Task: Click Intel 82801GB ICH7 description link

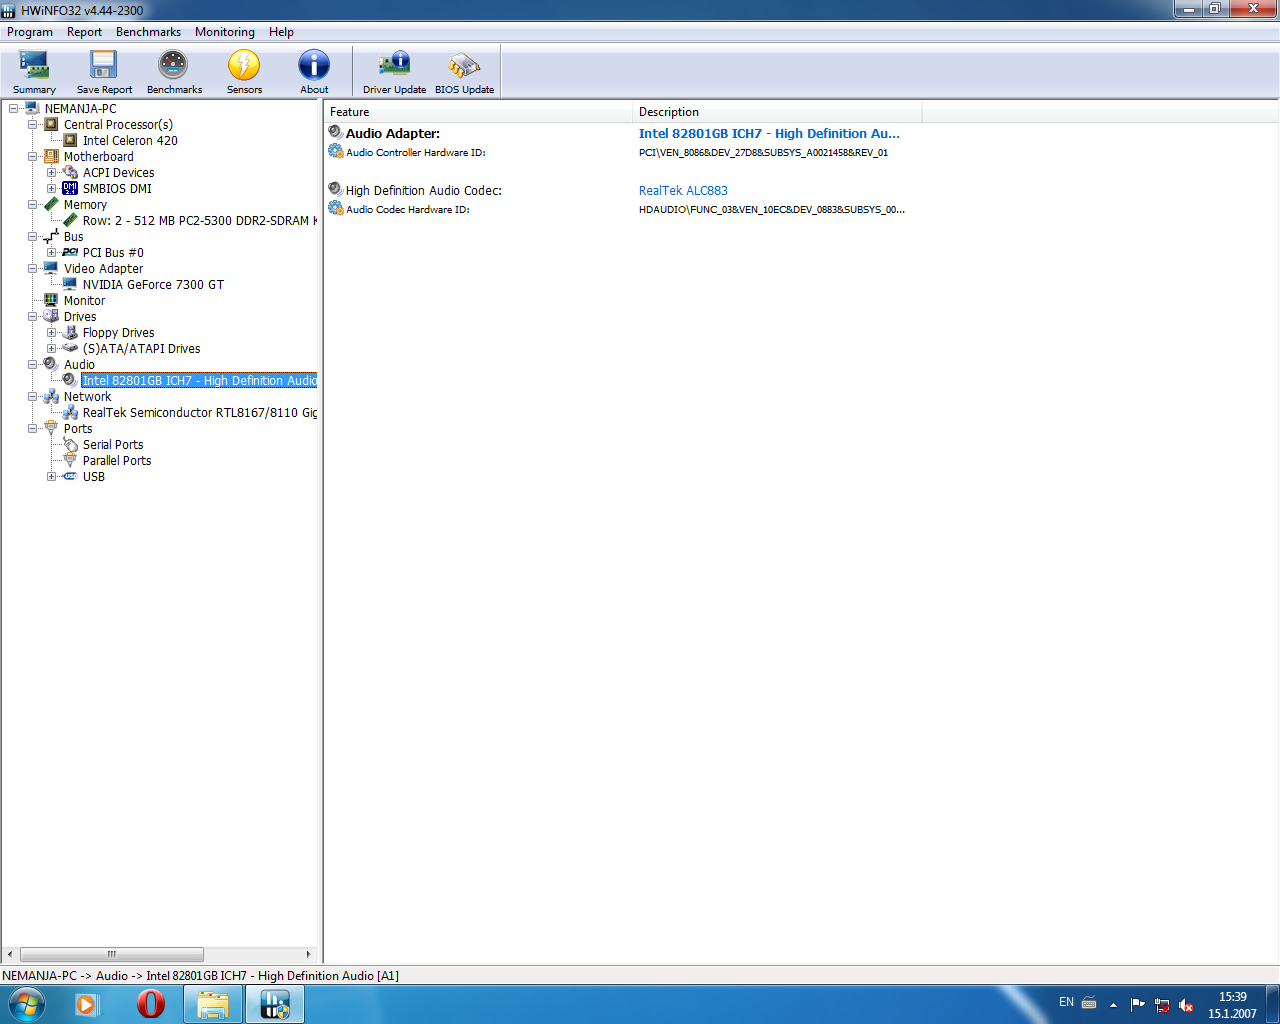Action: pyautogui.click(x=769, y=133)
